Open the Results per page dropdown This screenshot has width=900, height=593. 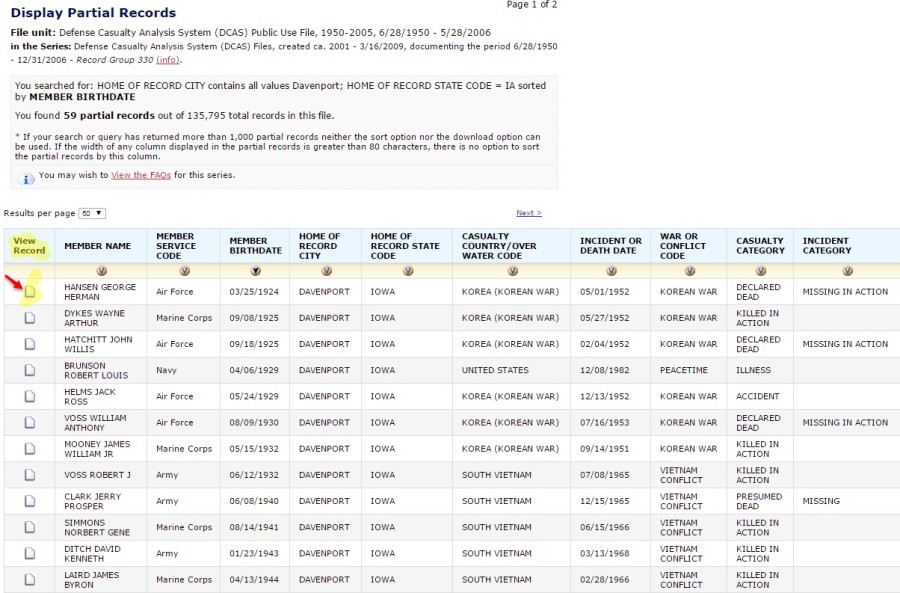click(x=93, y=213)
